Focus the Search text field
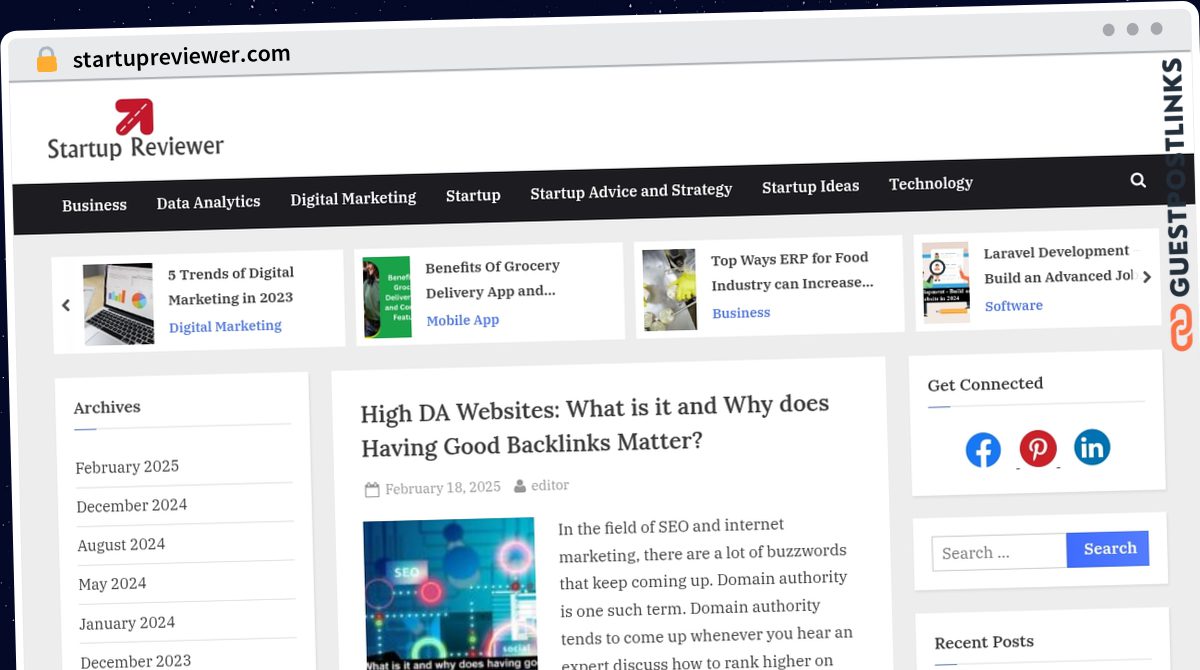 [x=999, y=552]
